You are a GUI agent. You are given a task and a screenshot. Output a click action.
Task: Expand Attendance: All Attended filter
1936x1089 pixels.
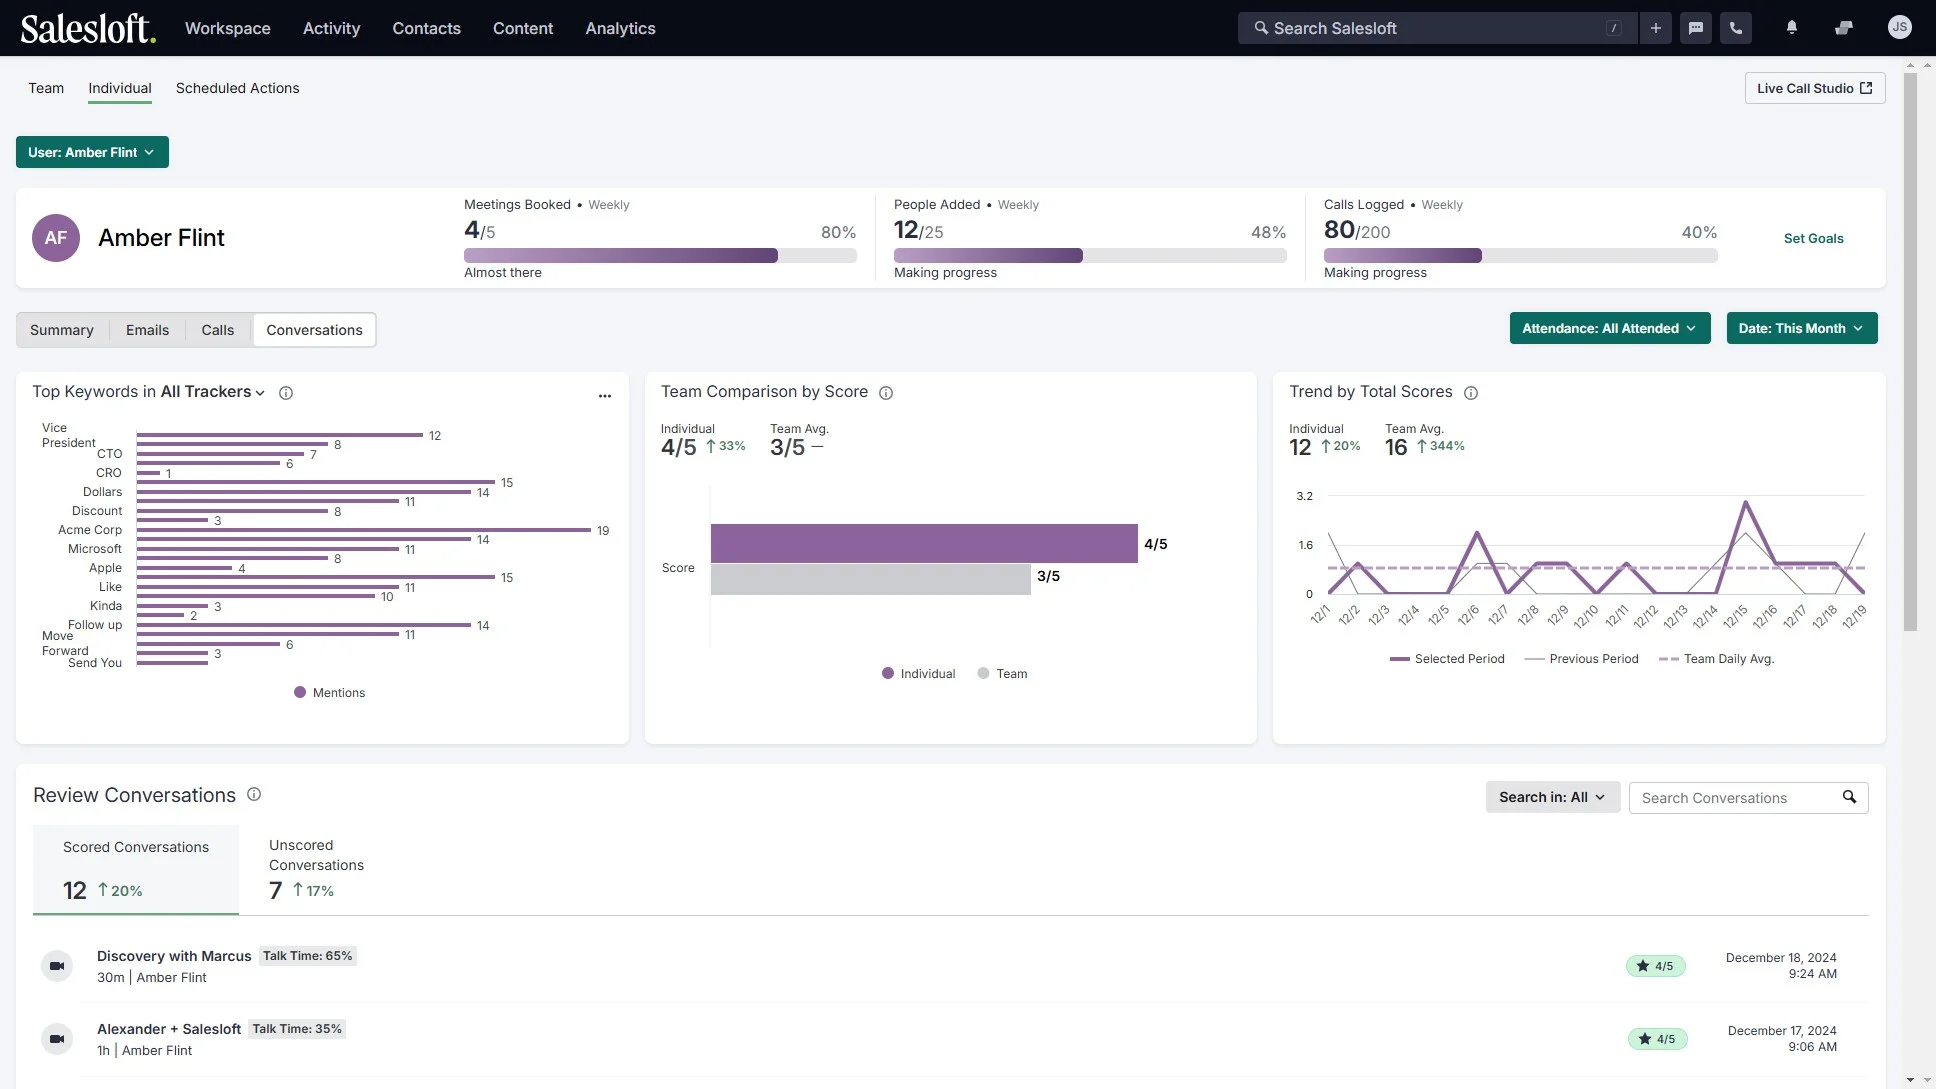1610,328
